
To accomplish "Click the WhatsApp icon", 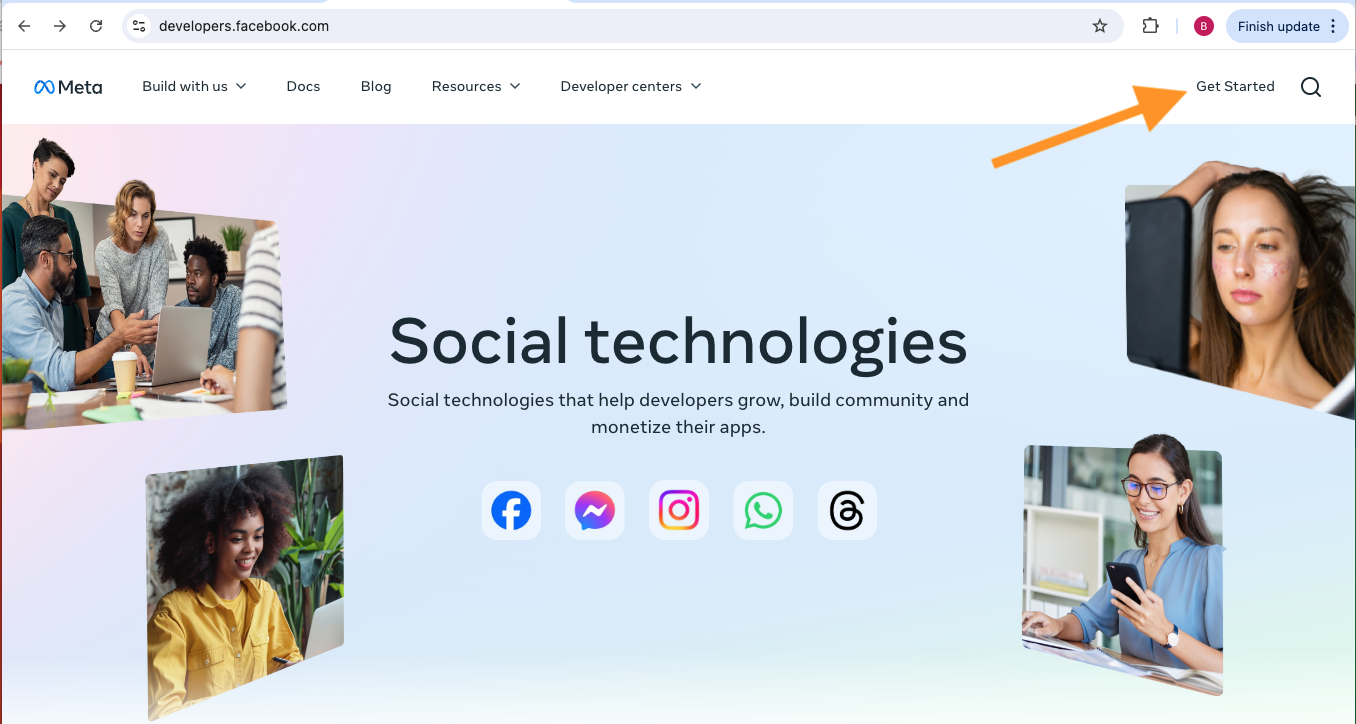I will 763,511.
